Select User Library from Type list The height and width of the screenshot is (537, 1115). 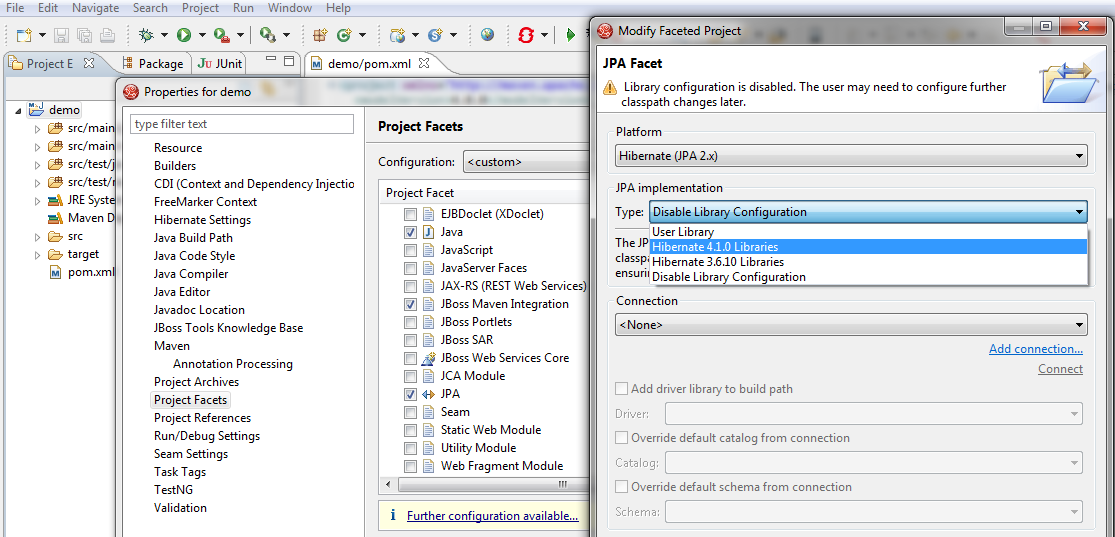868,232
